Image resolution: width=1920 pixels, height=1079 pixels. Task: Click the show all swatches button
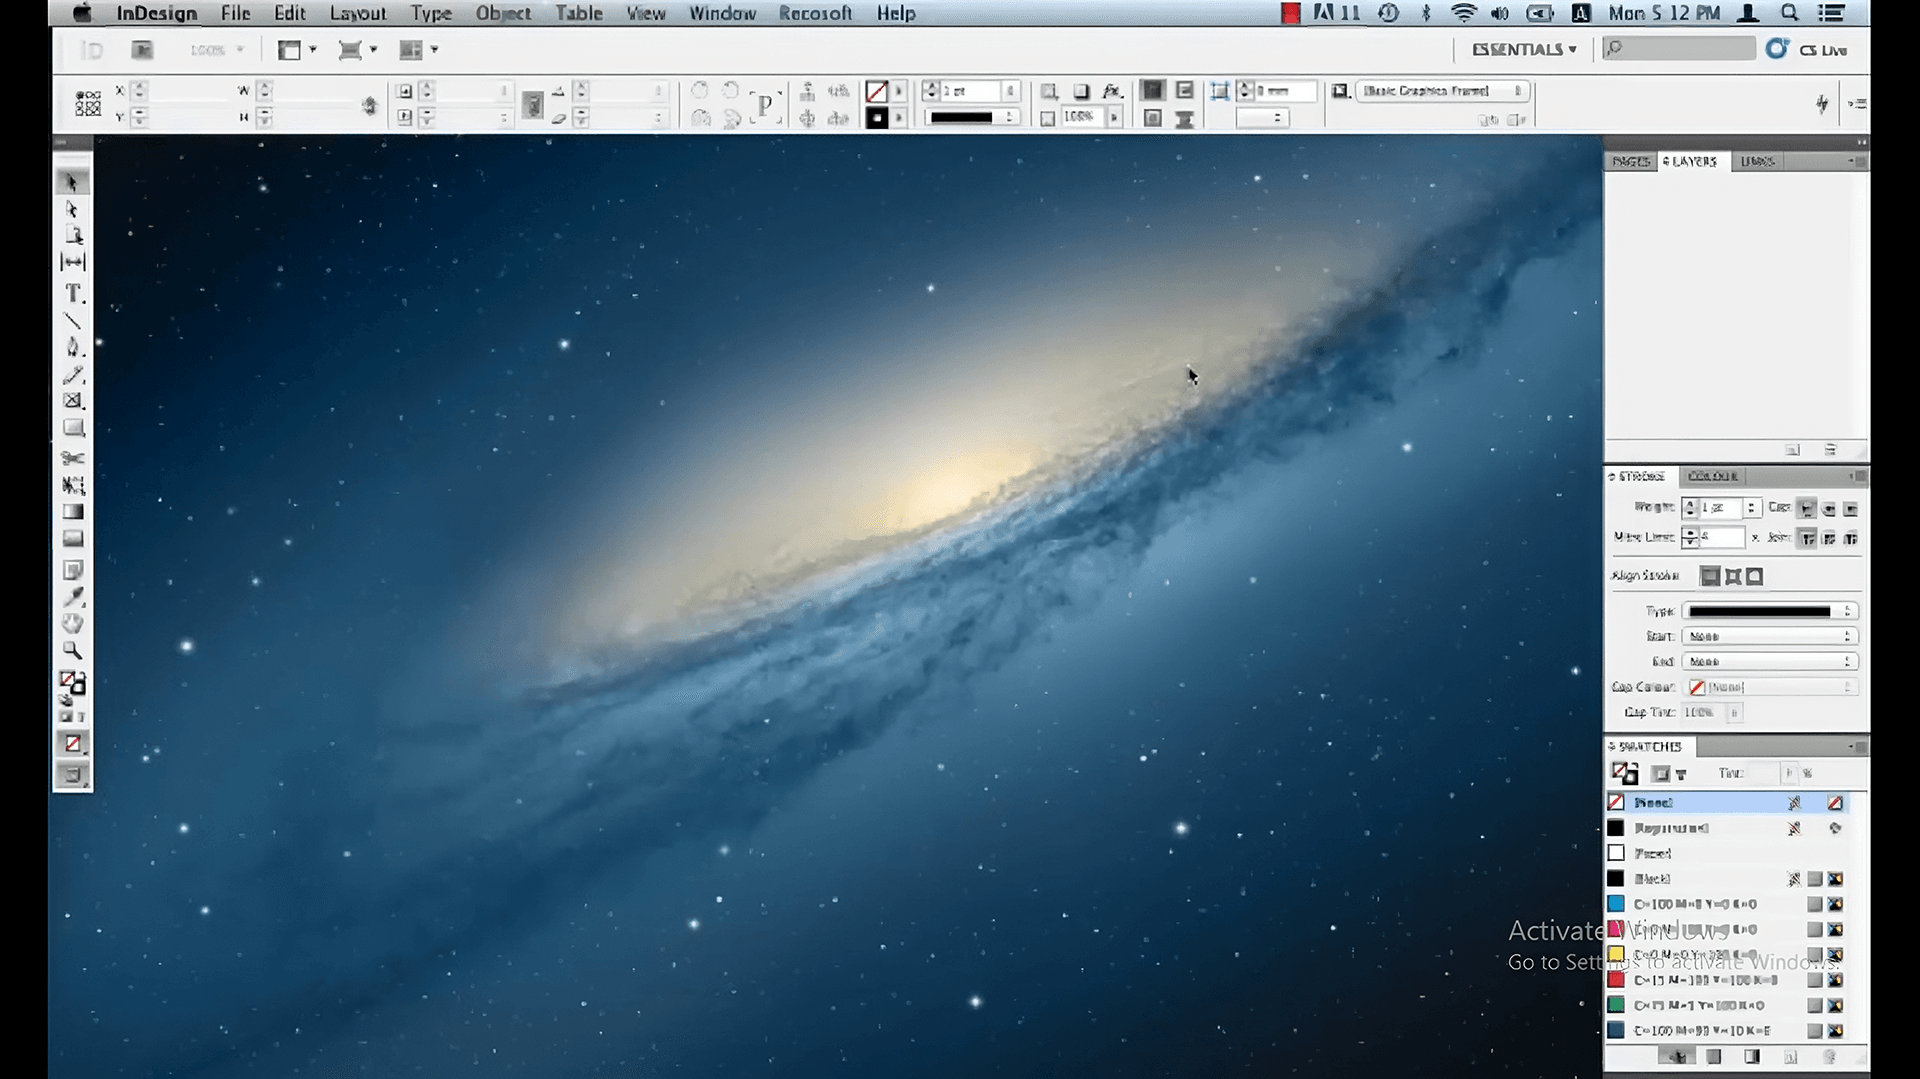tap(1676, 1057)
